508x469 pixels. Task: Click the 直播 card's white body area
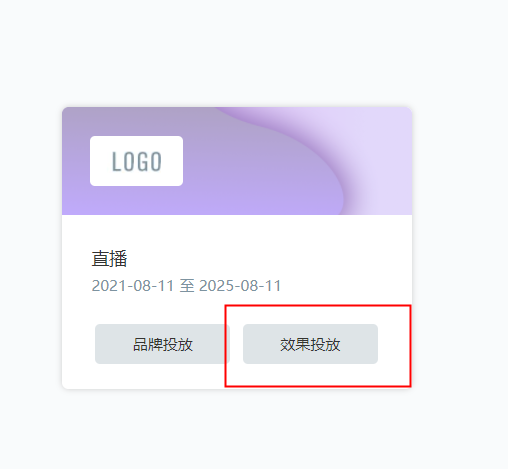pos(237,302)
